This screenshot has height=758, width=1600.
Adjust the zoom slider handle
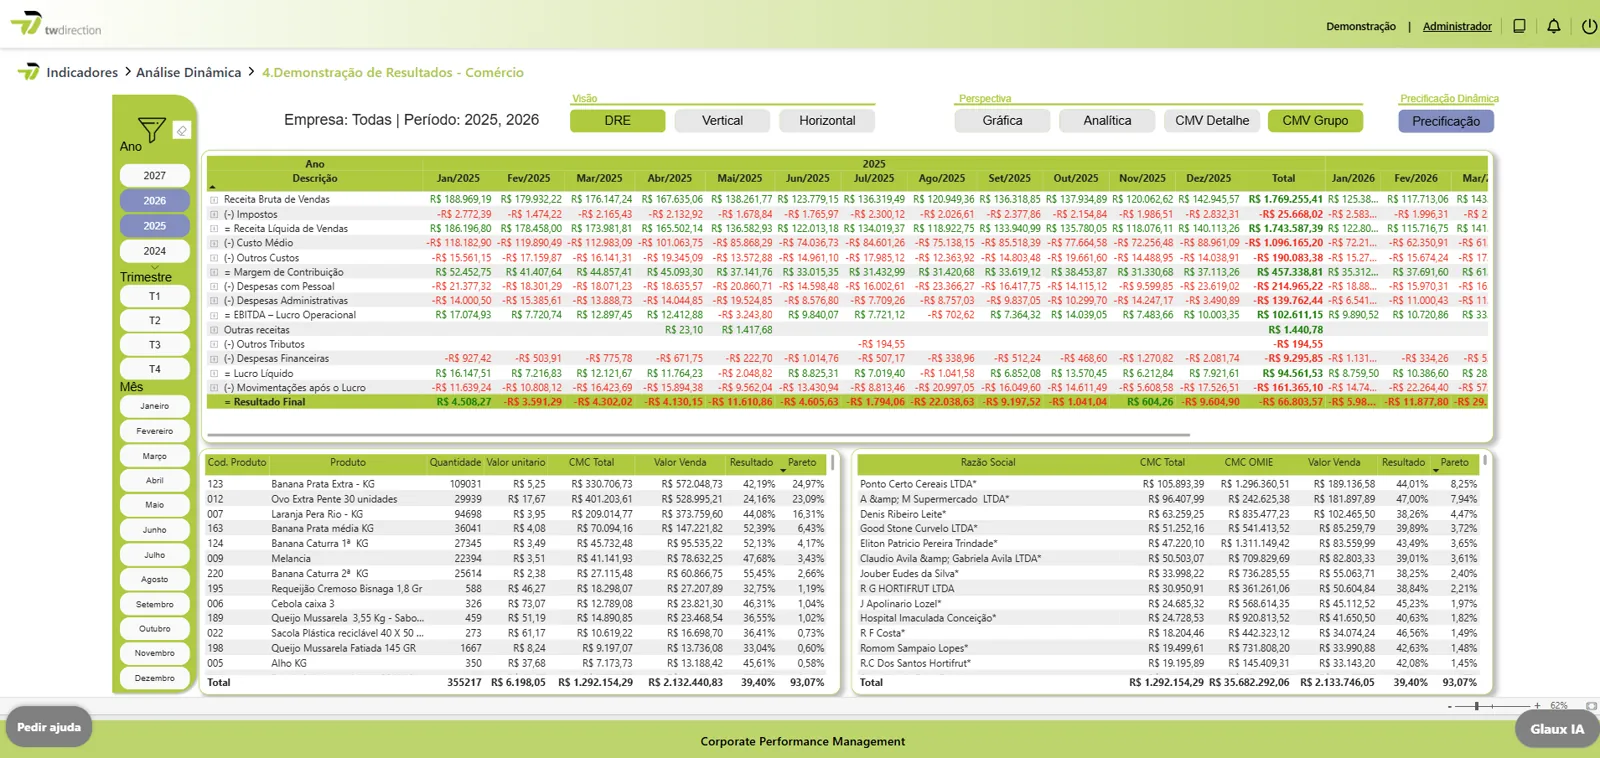point(1477,706)
